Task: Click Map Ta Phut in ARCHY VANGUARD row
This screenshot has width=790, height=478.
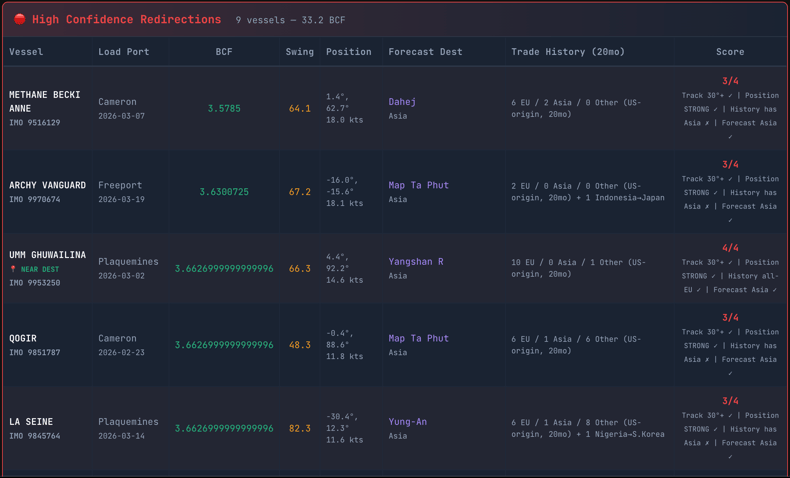Action: click(418, 185)
